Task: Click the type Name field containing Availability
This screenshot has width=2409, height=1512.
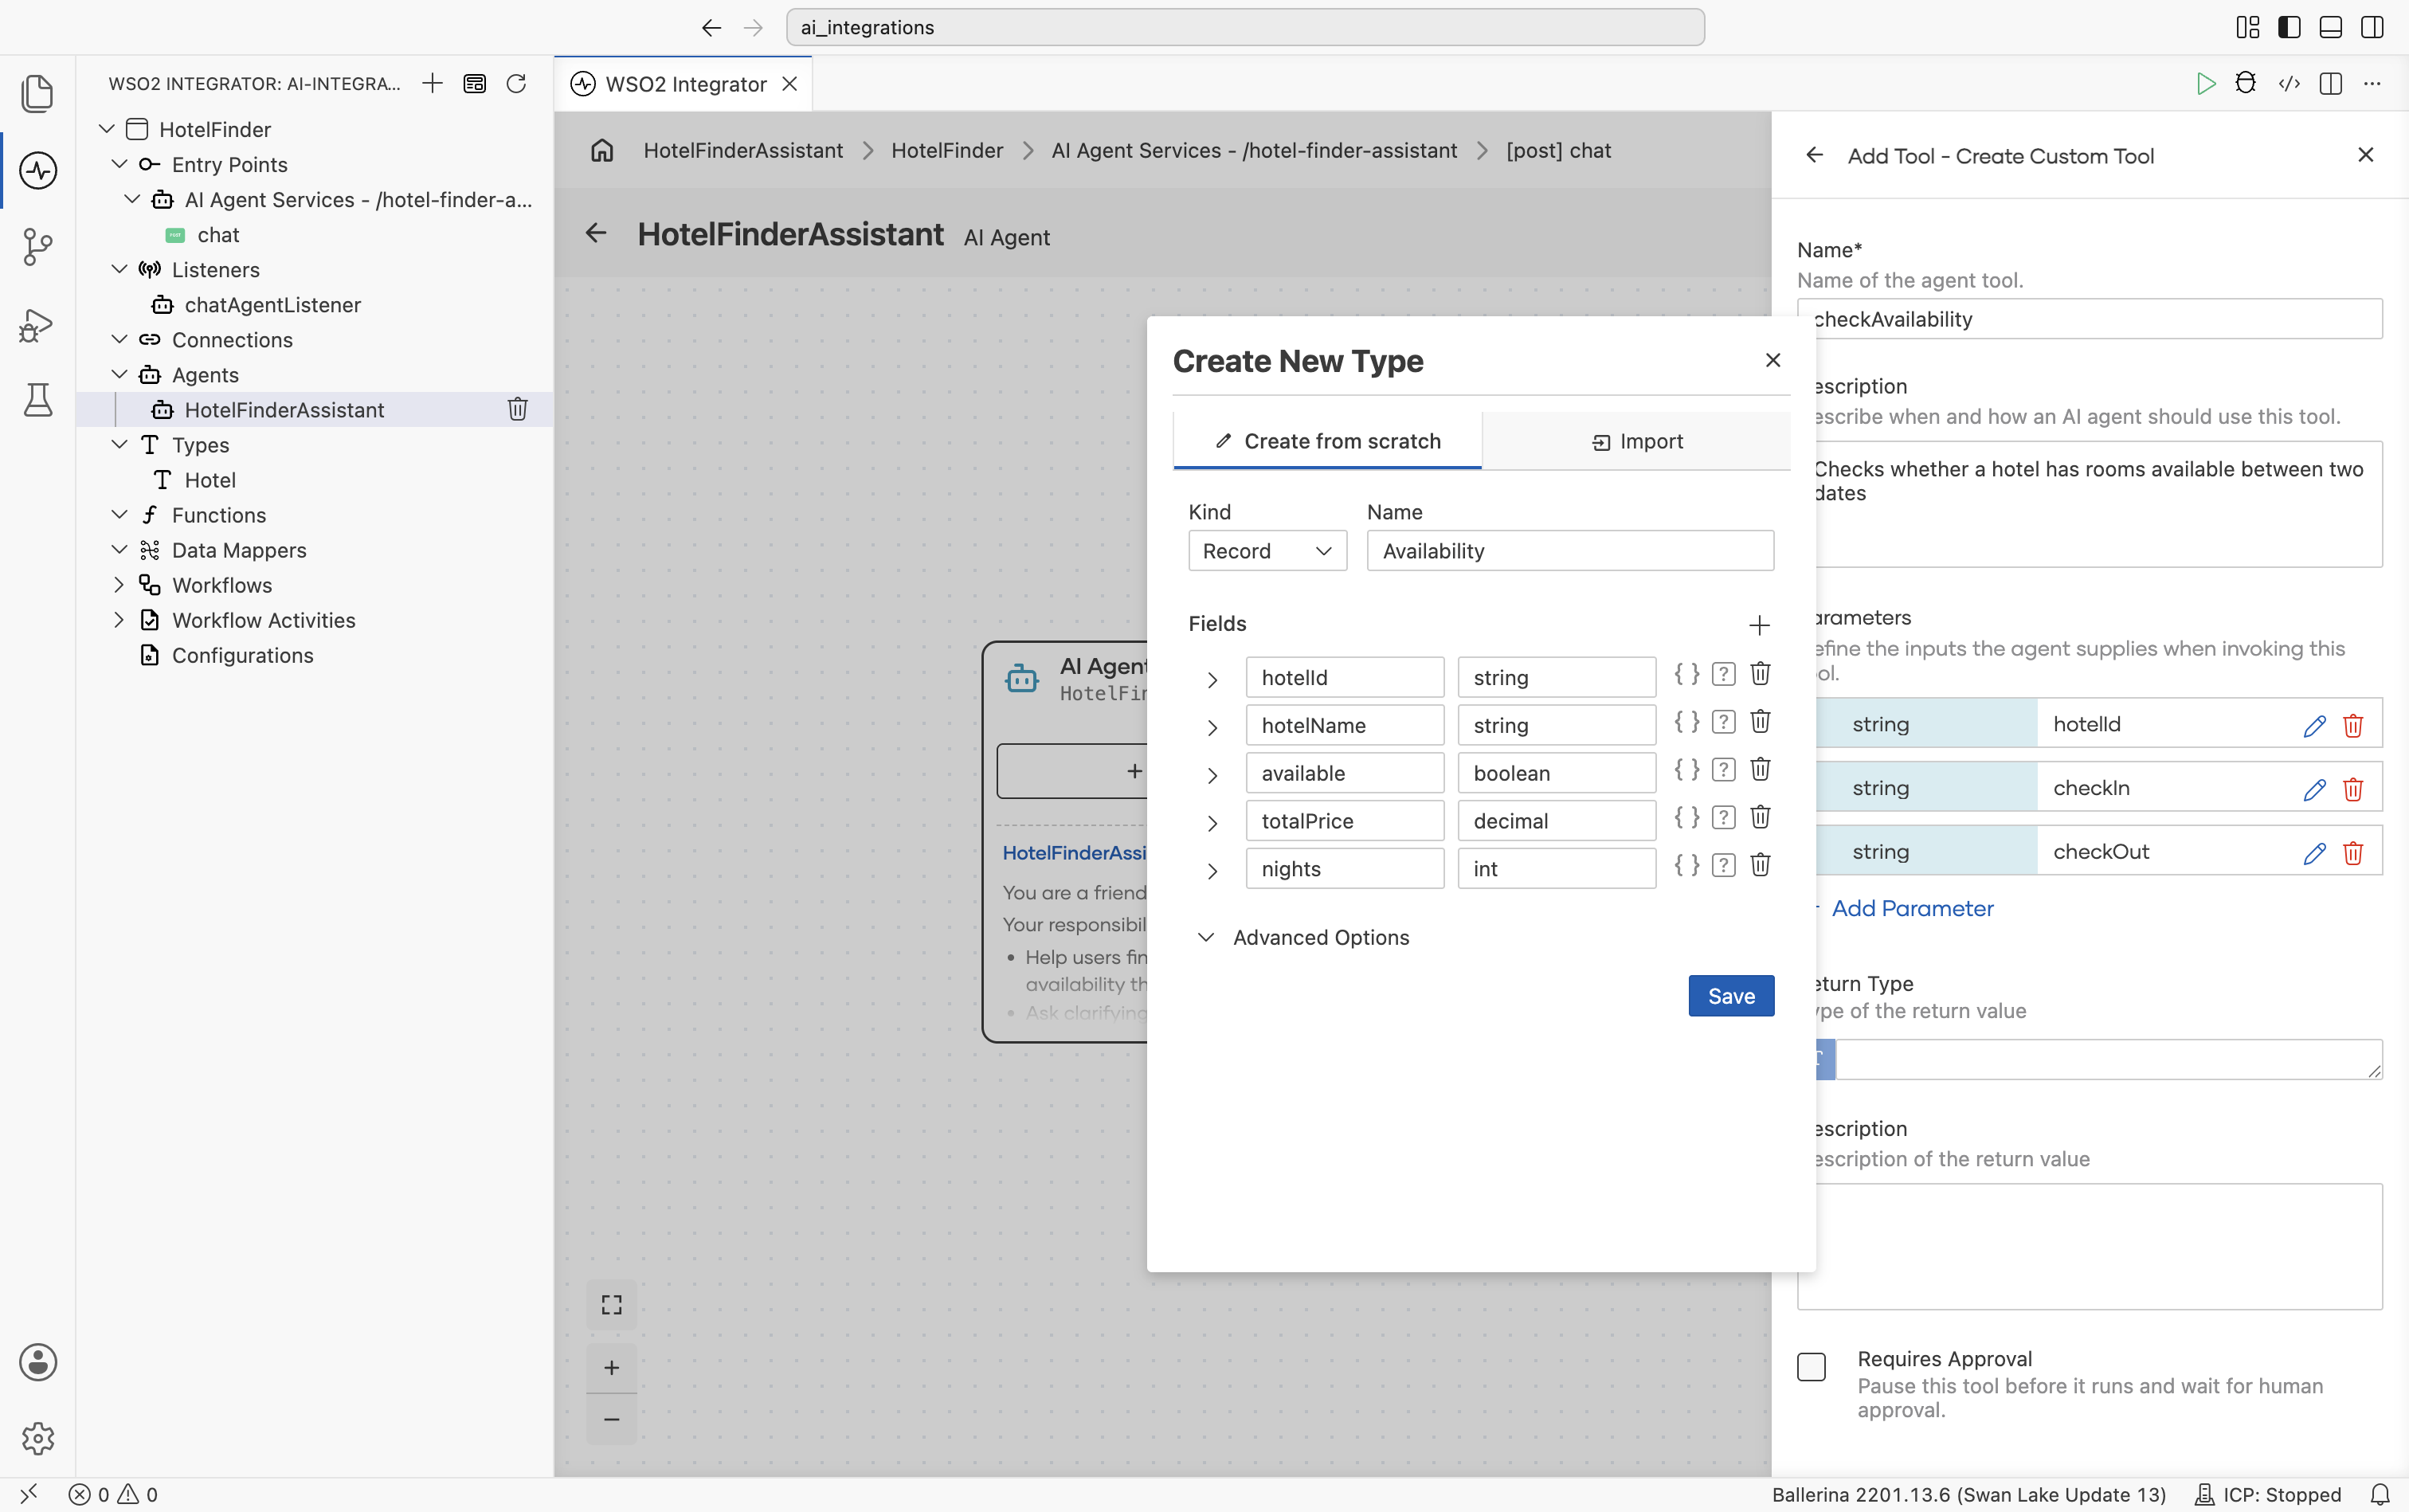Action: coord(1570,551)
